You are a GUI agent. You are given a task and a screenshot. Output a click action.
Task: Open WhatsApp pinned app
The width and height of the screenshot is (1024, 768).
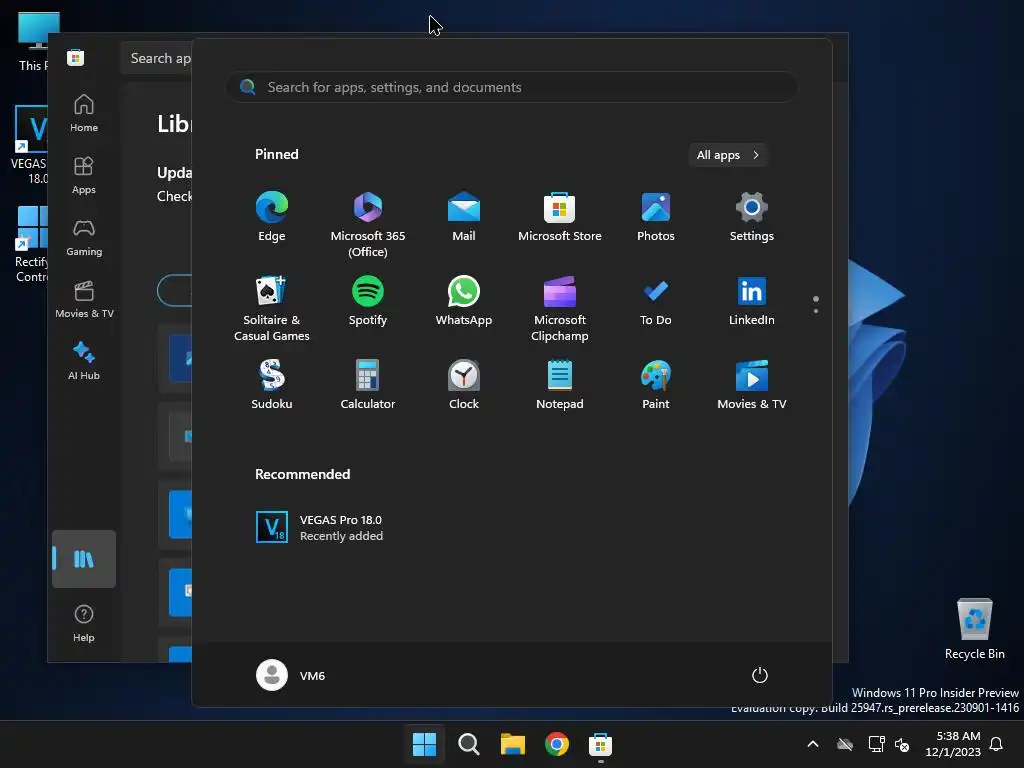click(x=464, y=301)
